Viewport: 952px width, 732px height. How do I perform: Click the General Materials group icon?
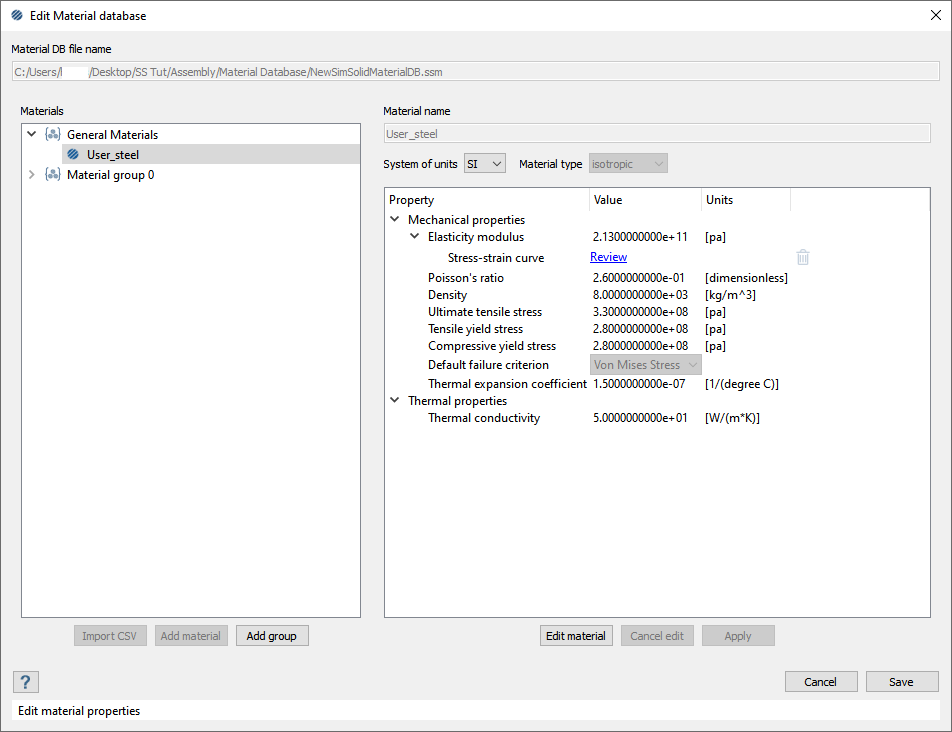click(53, 134)
